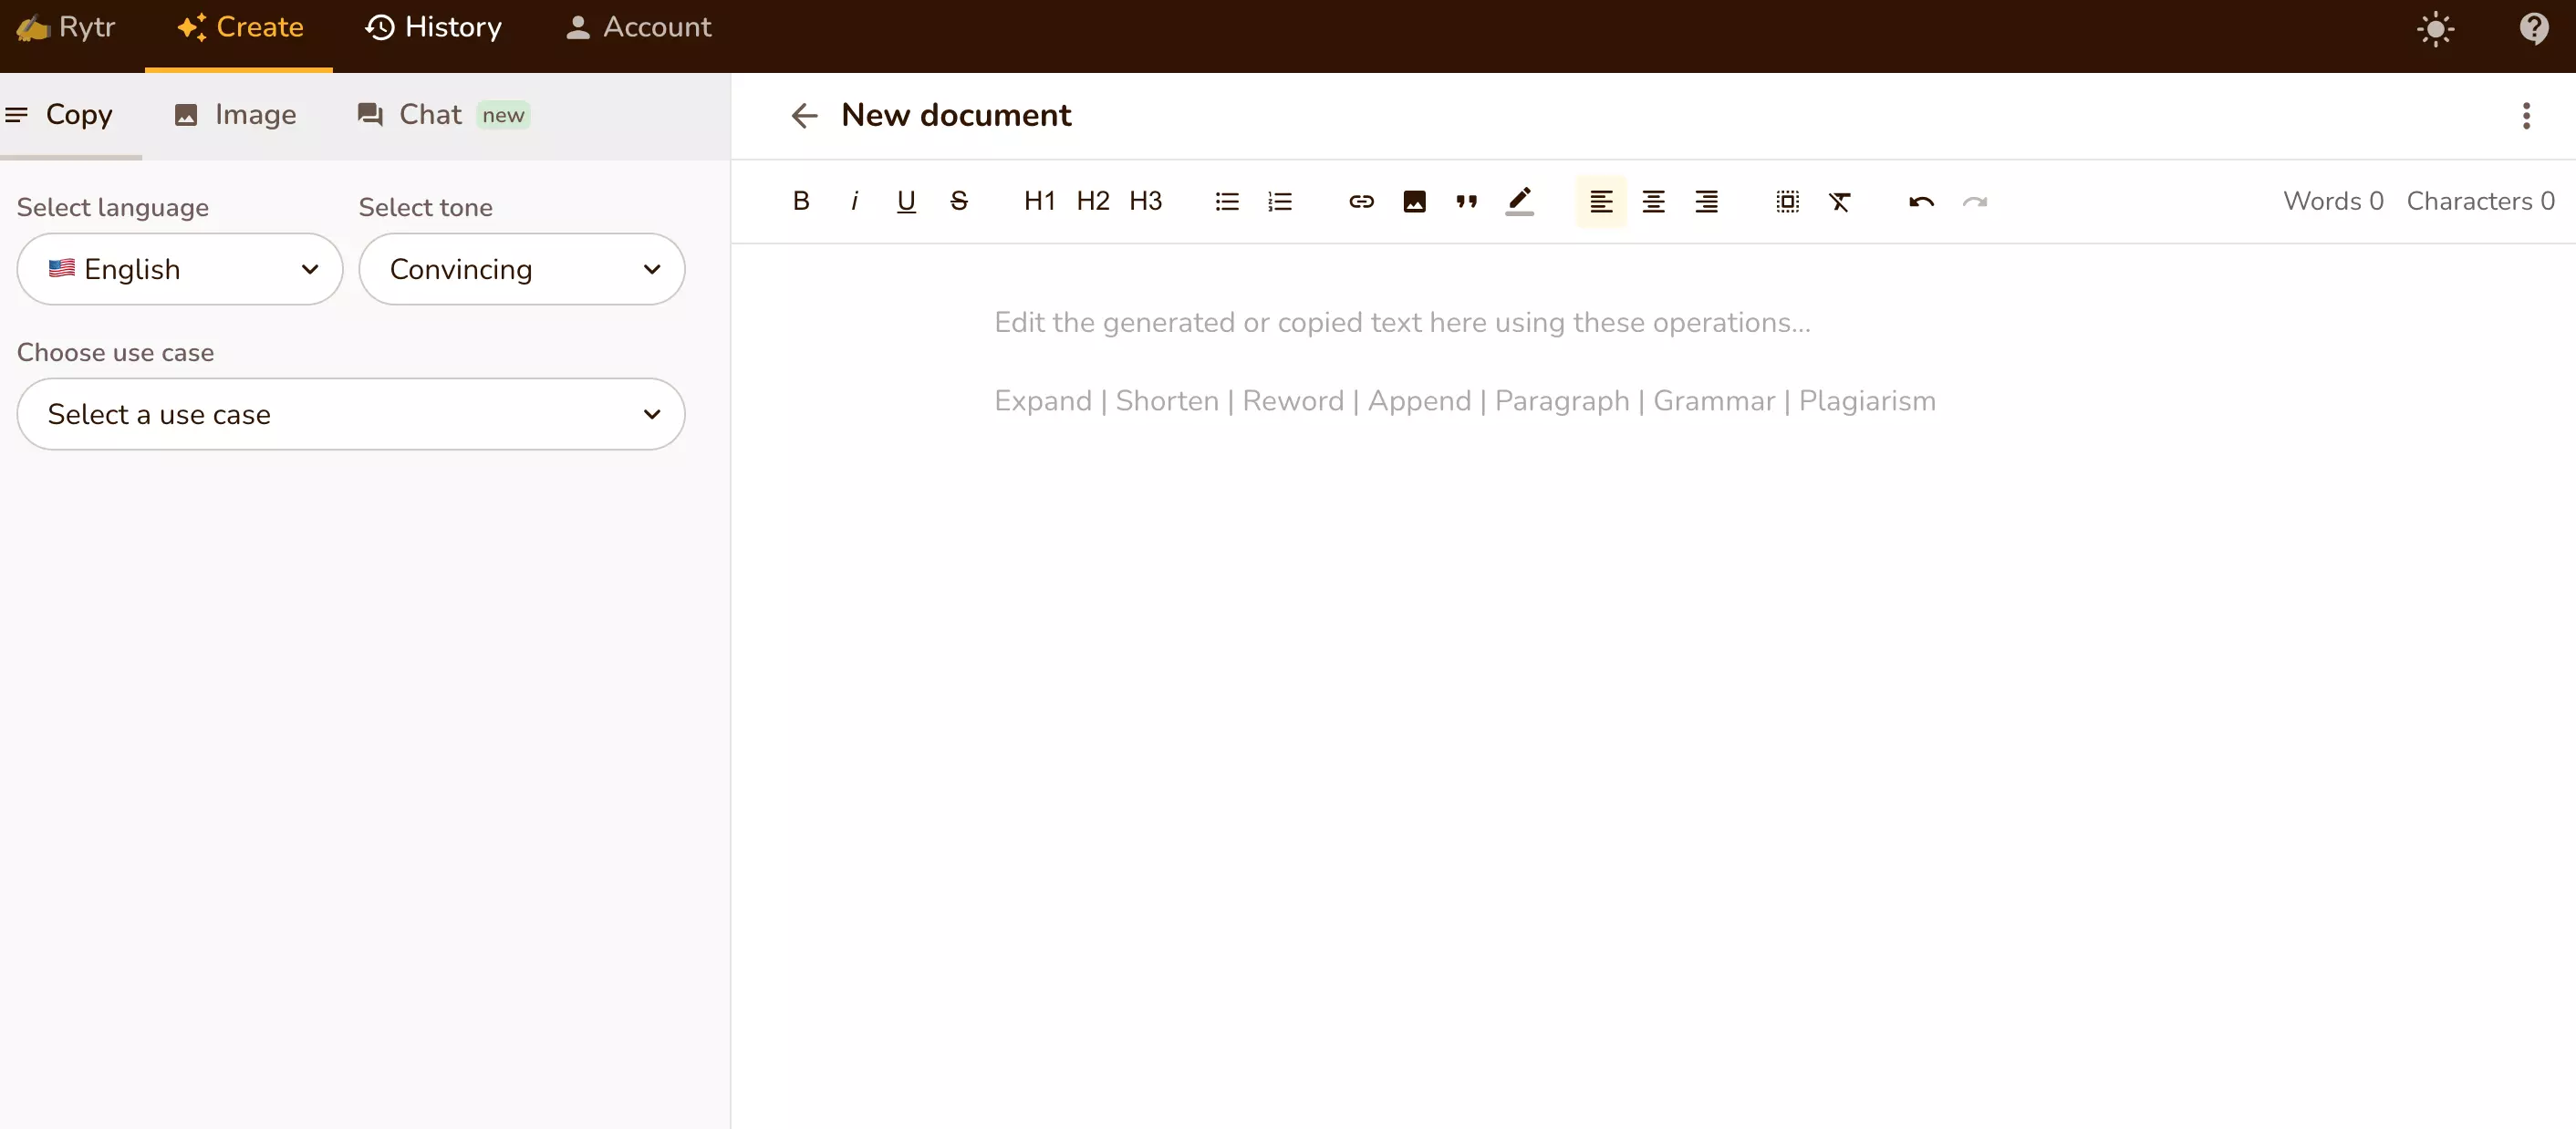Add a hyperlink to text
Screen dimensions: 2576x1129
click(1360, 201)
